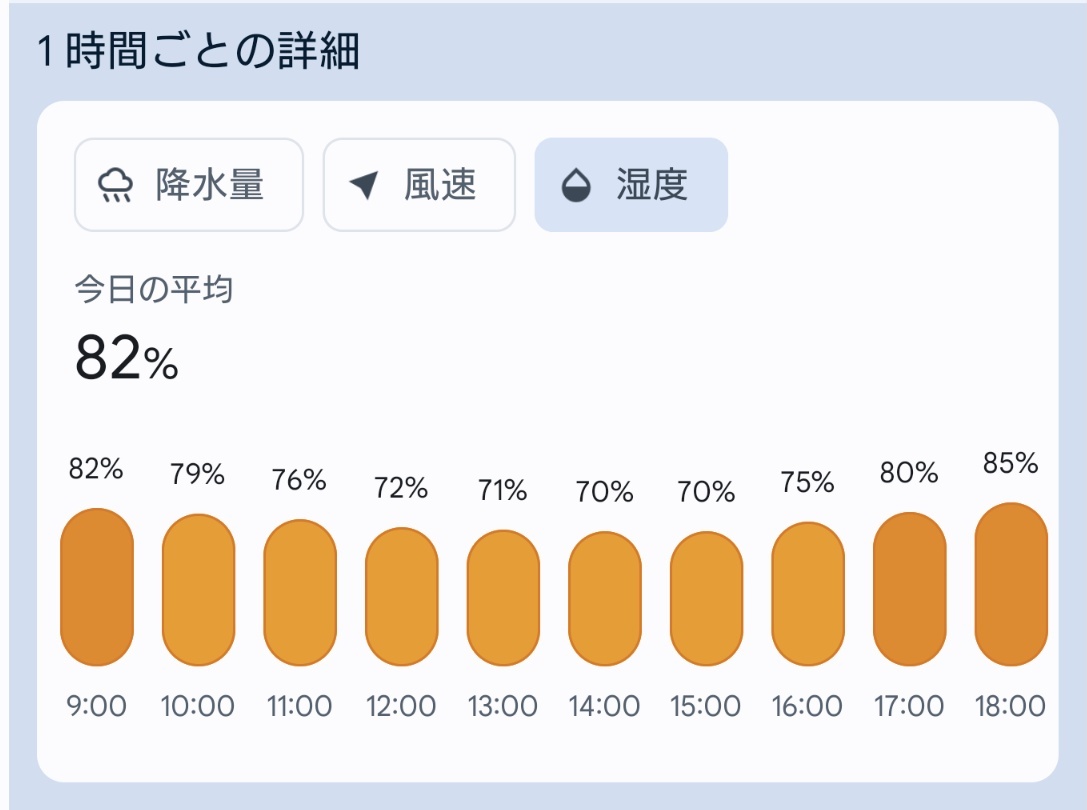Click the 18:00 time label
The image size is (1087, 810).
[x=1010, y=707]
